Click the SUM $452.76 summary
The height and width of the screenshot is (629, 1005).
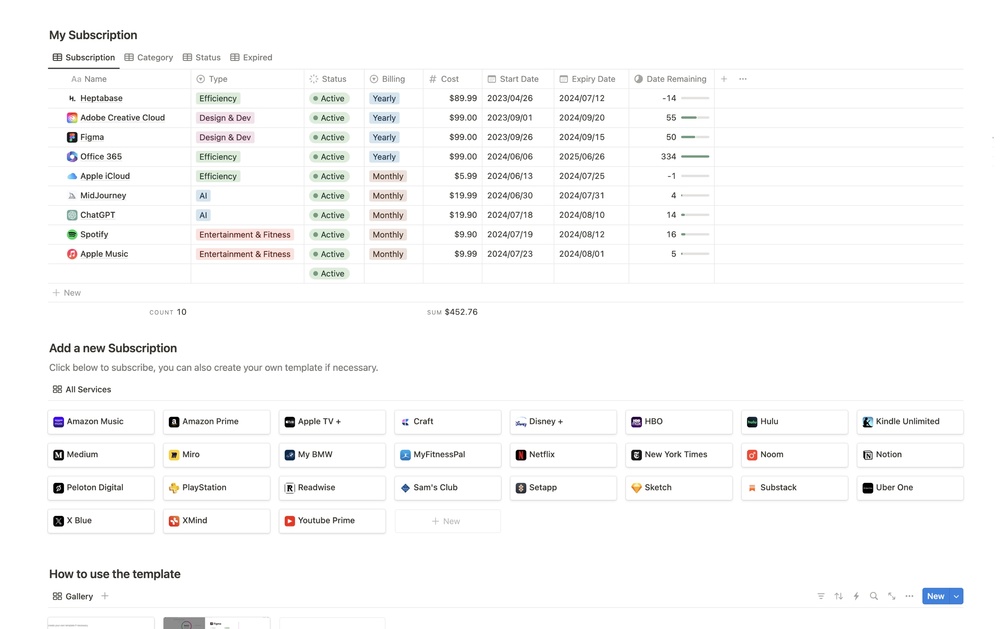pyautogui.click(x=453, y=312)
